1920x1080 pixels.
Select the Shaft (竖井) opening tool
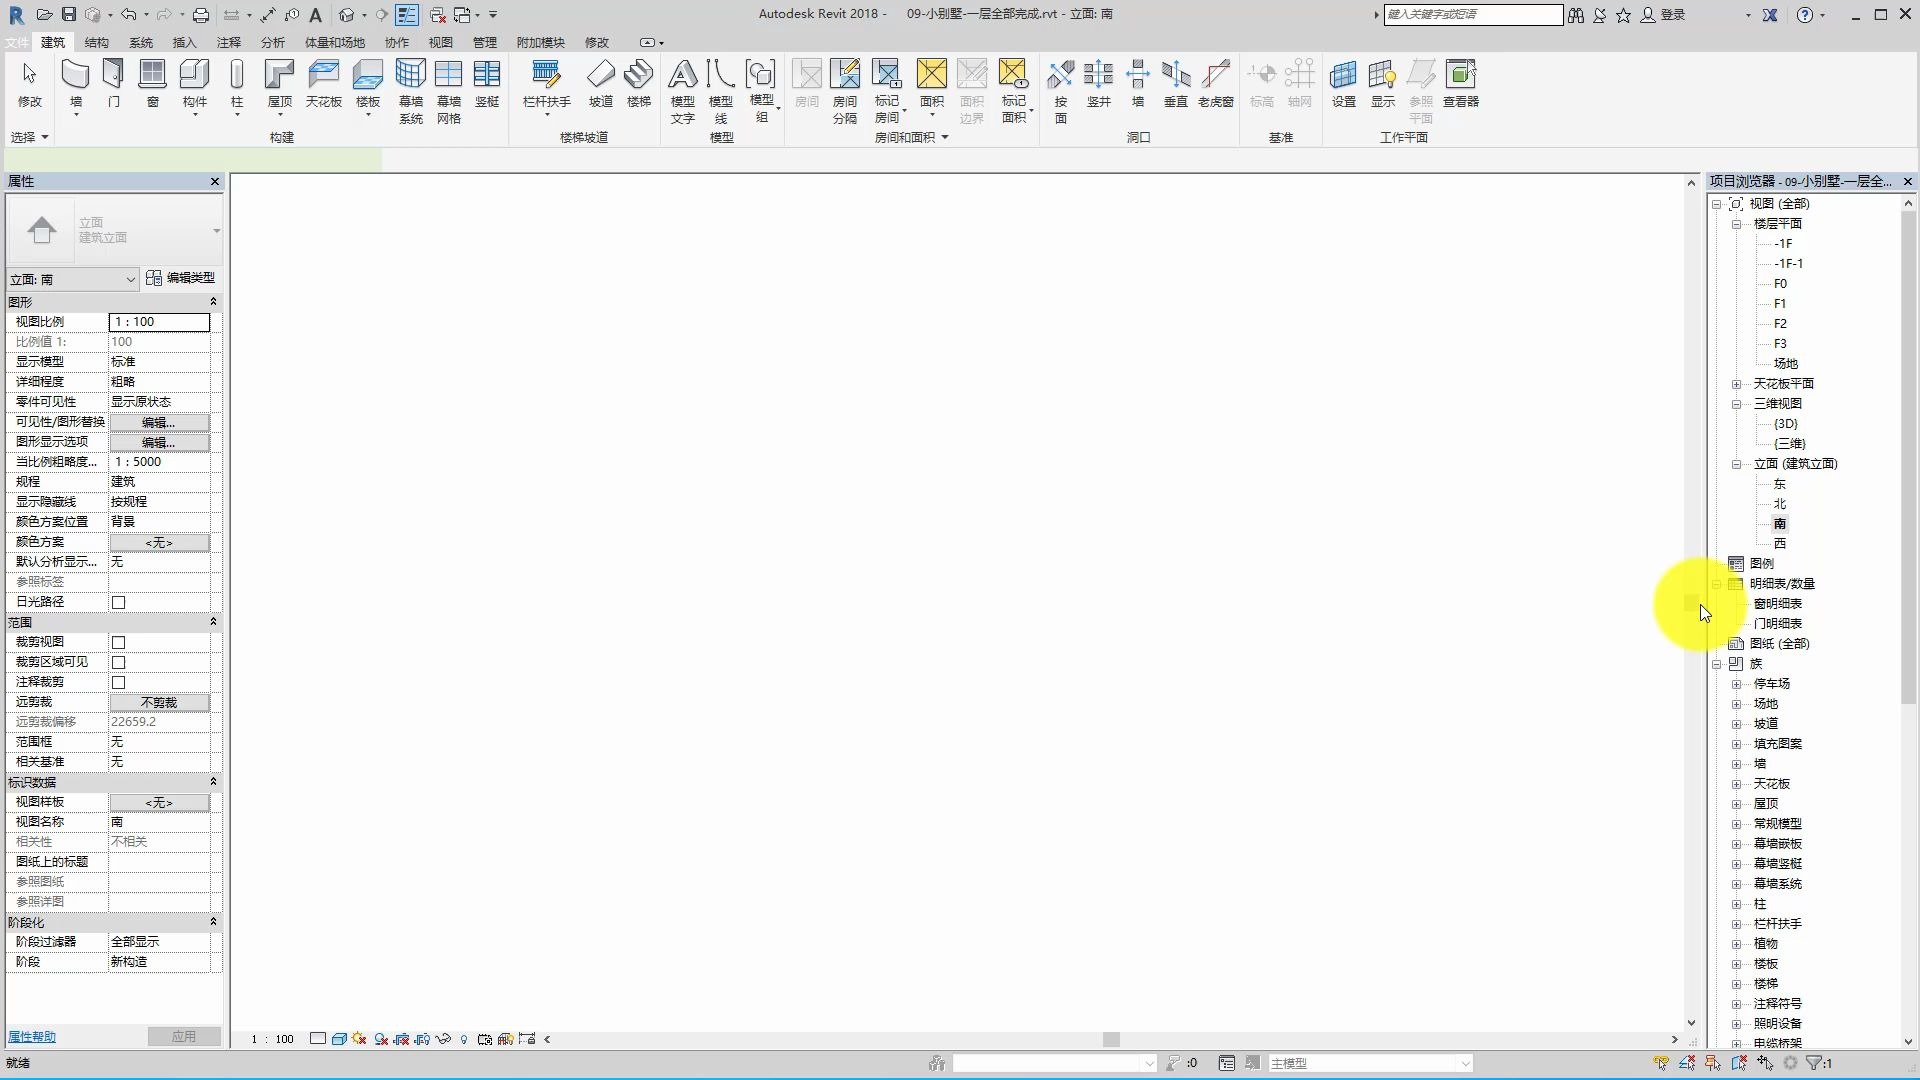point(1098,76)
